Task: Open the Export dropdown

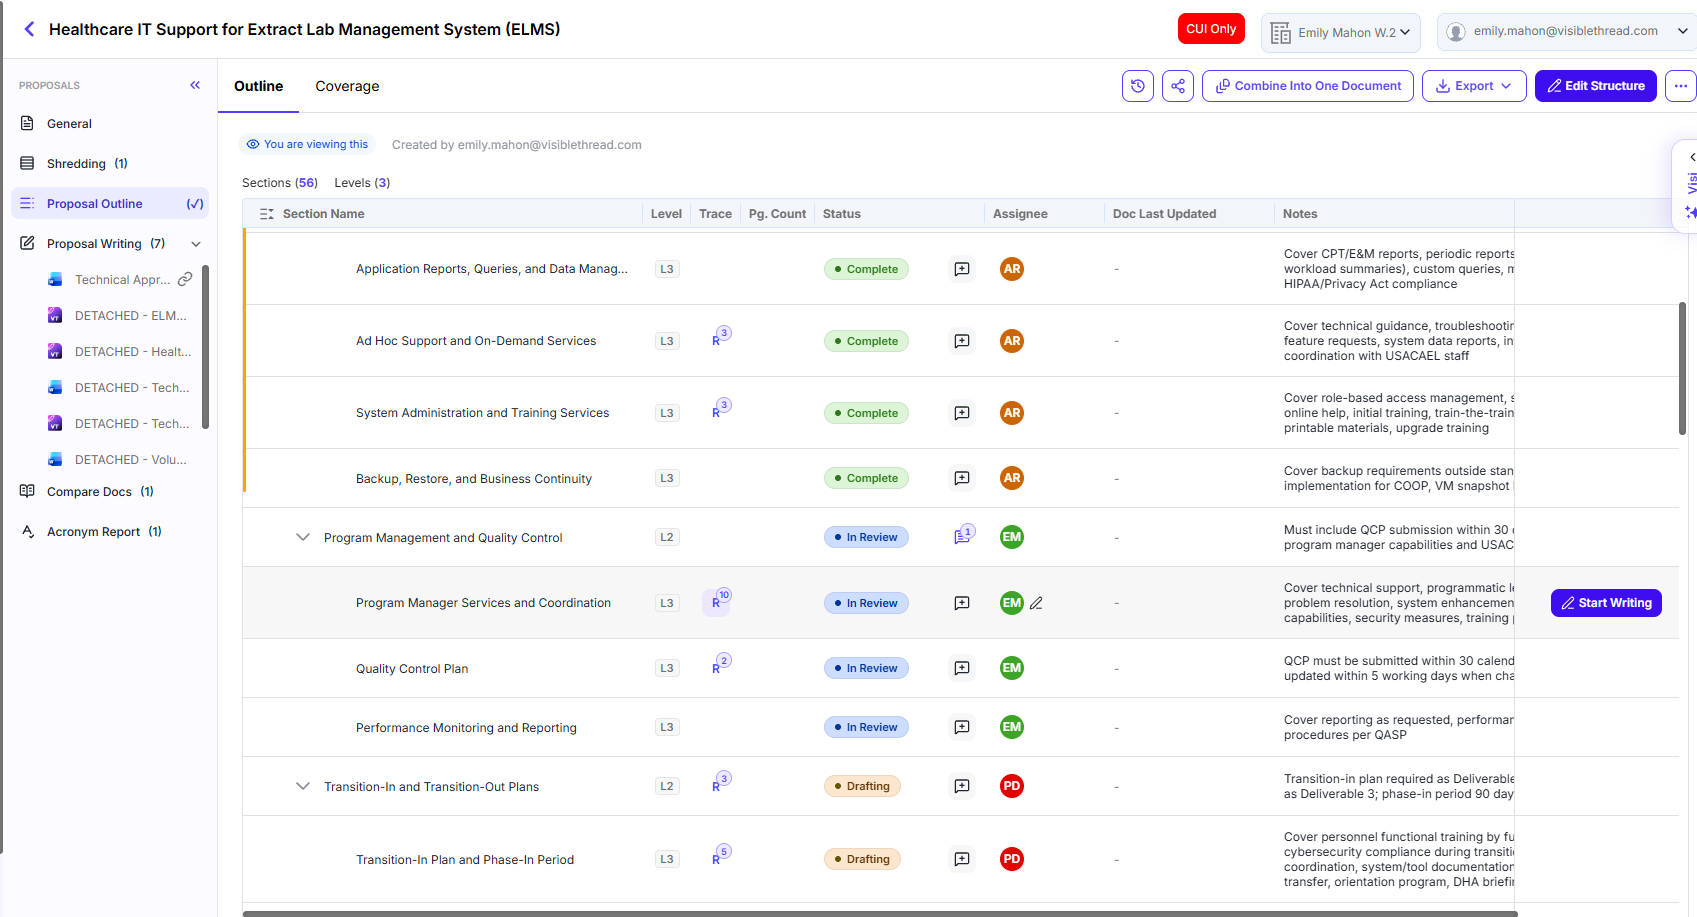Action: [x=1474, y=86]
